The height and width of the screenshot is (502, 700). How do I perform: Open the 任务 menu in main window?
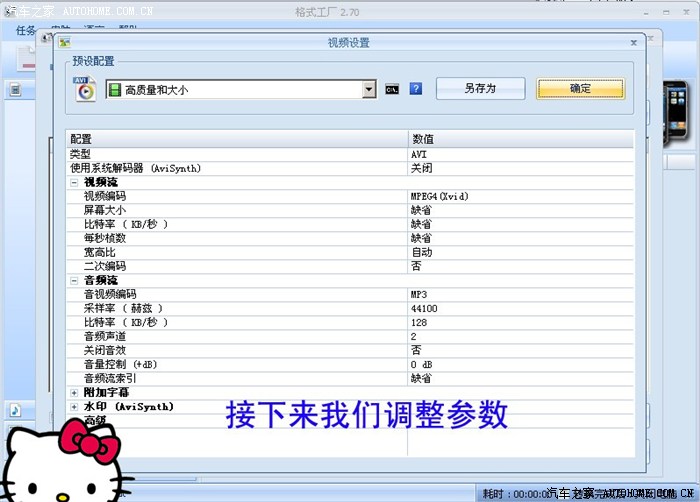25,30
